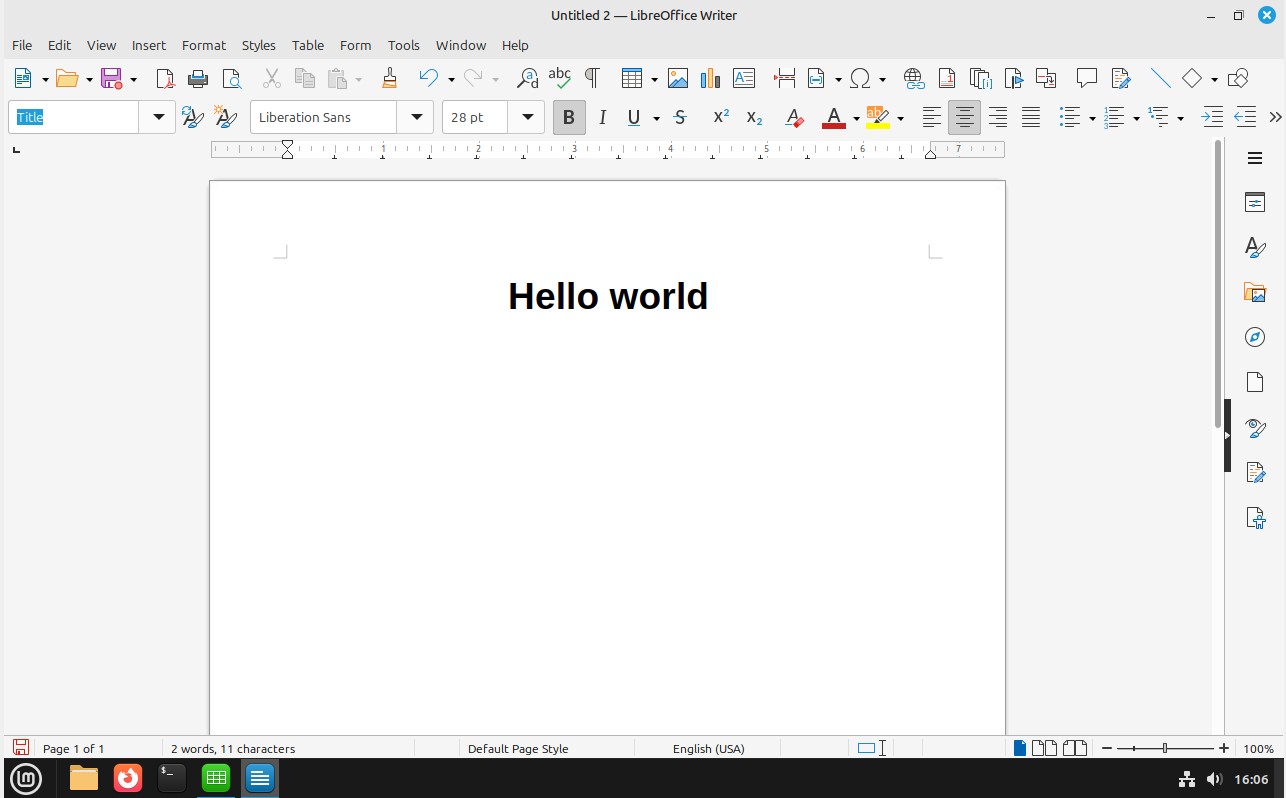Image resolution: width=1286 pixels, height=798 pixels.
Task: Click the Hello world title text
Action: pyautogui.click(x=608, y=296)
